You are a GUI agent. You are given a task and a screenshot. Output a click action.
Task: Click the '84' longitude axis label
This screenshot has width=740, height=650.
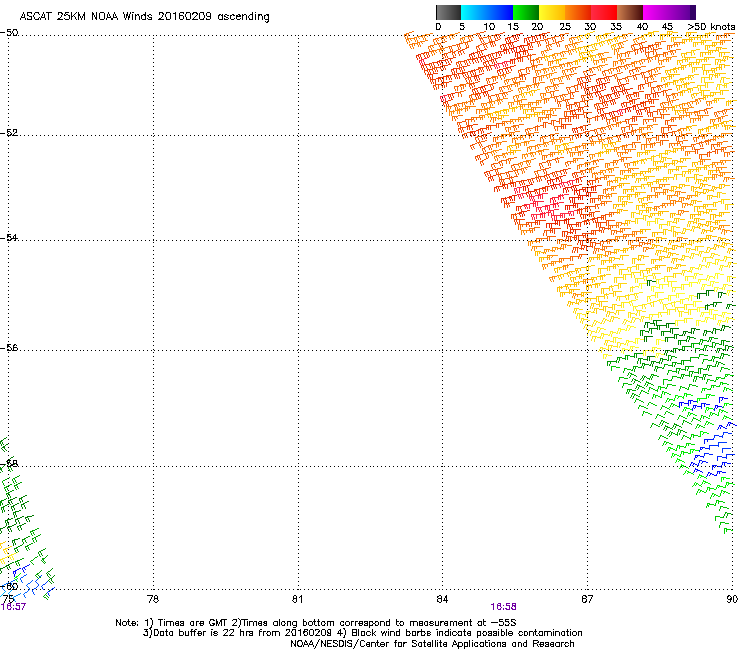tap(442, 599)
